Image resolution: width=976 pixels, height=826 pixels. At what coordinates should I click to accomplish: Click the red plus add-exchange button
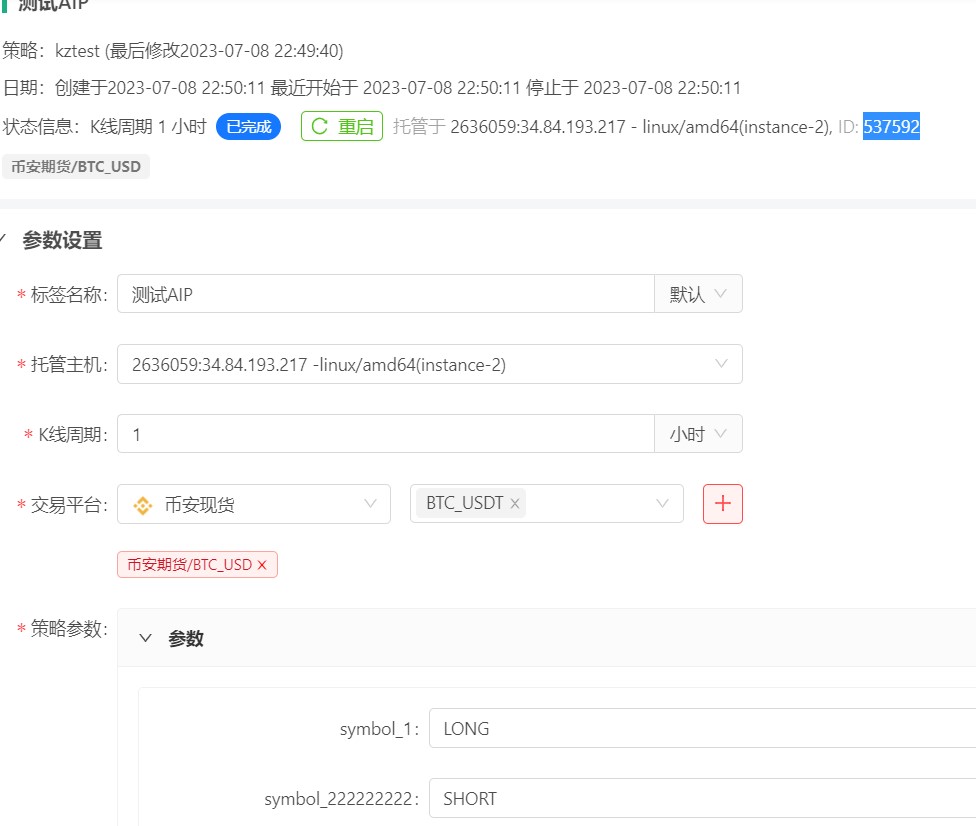tap(723, 504)
